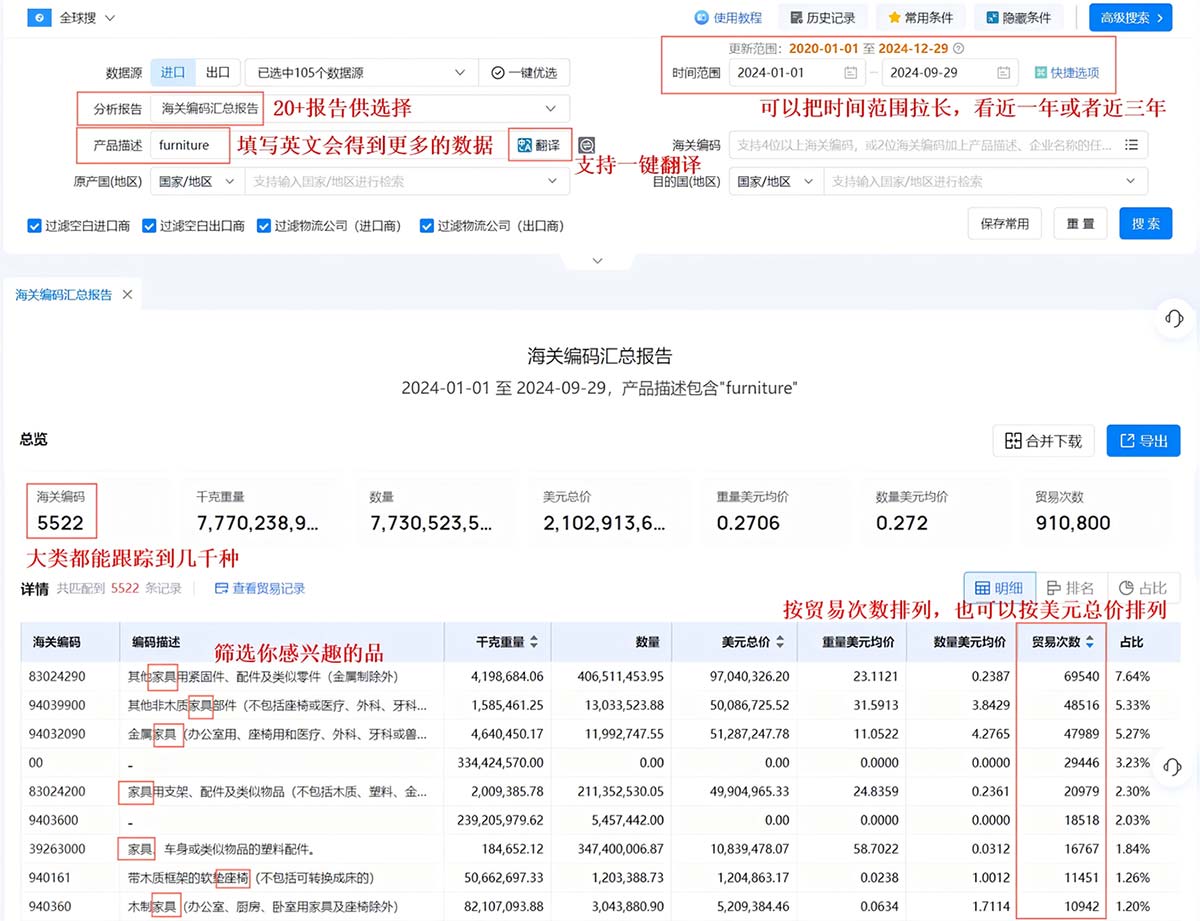Click upper customer service headset icon

coord(1175,318)
